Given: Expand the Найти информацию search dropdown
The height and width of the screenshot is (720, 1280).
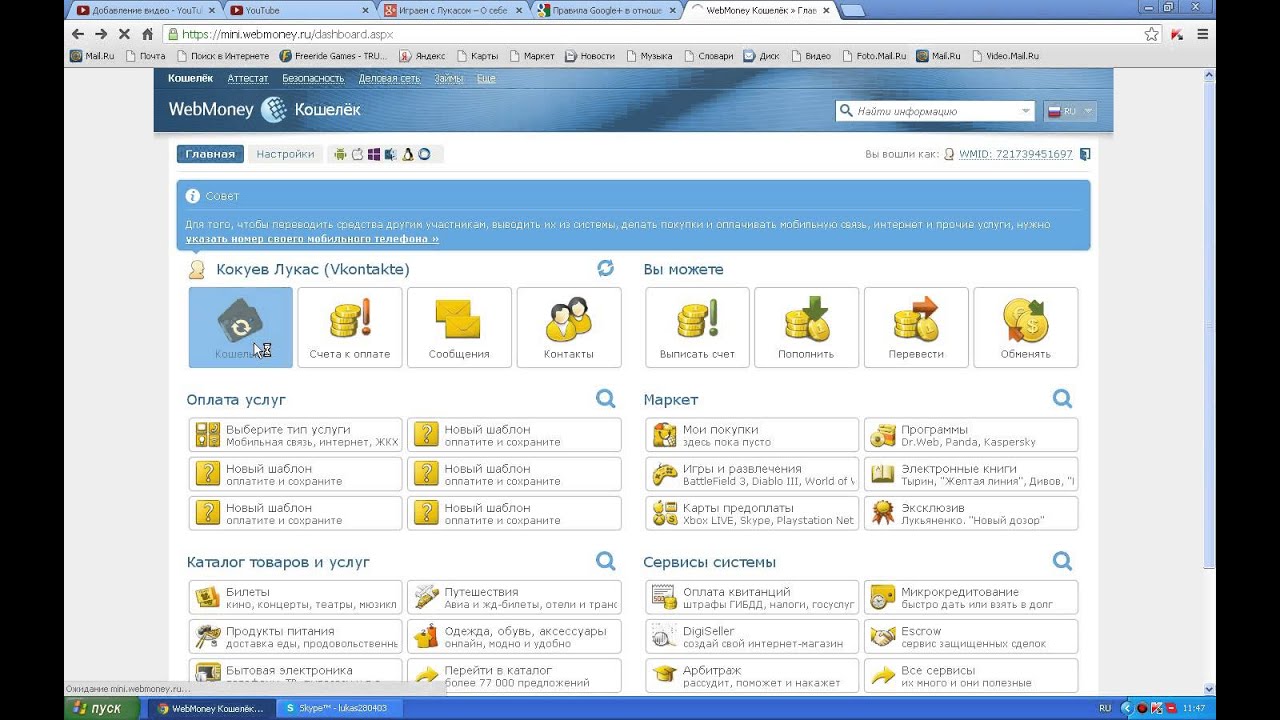Looking at the screenshot, I should (x=1025, y=111).
